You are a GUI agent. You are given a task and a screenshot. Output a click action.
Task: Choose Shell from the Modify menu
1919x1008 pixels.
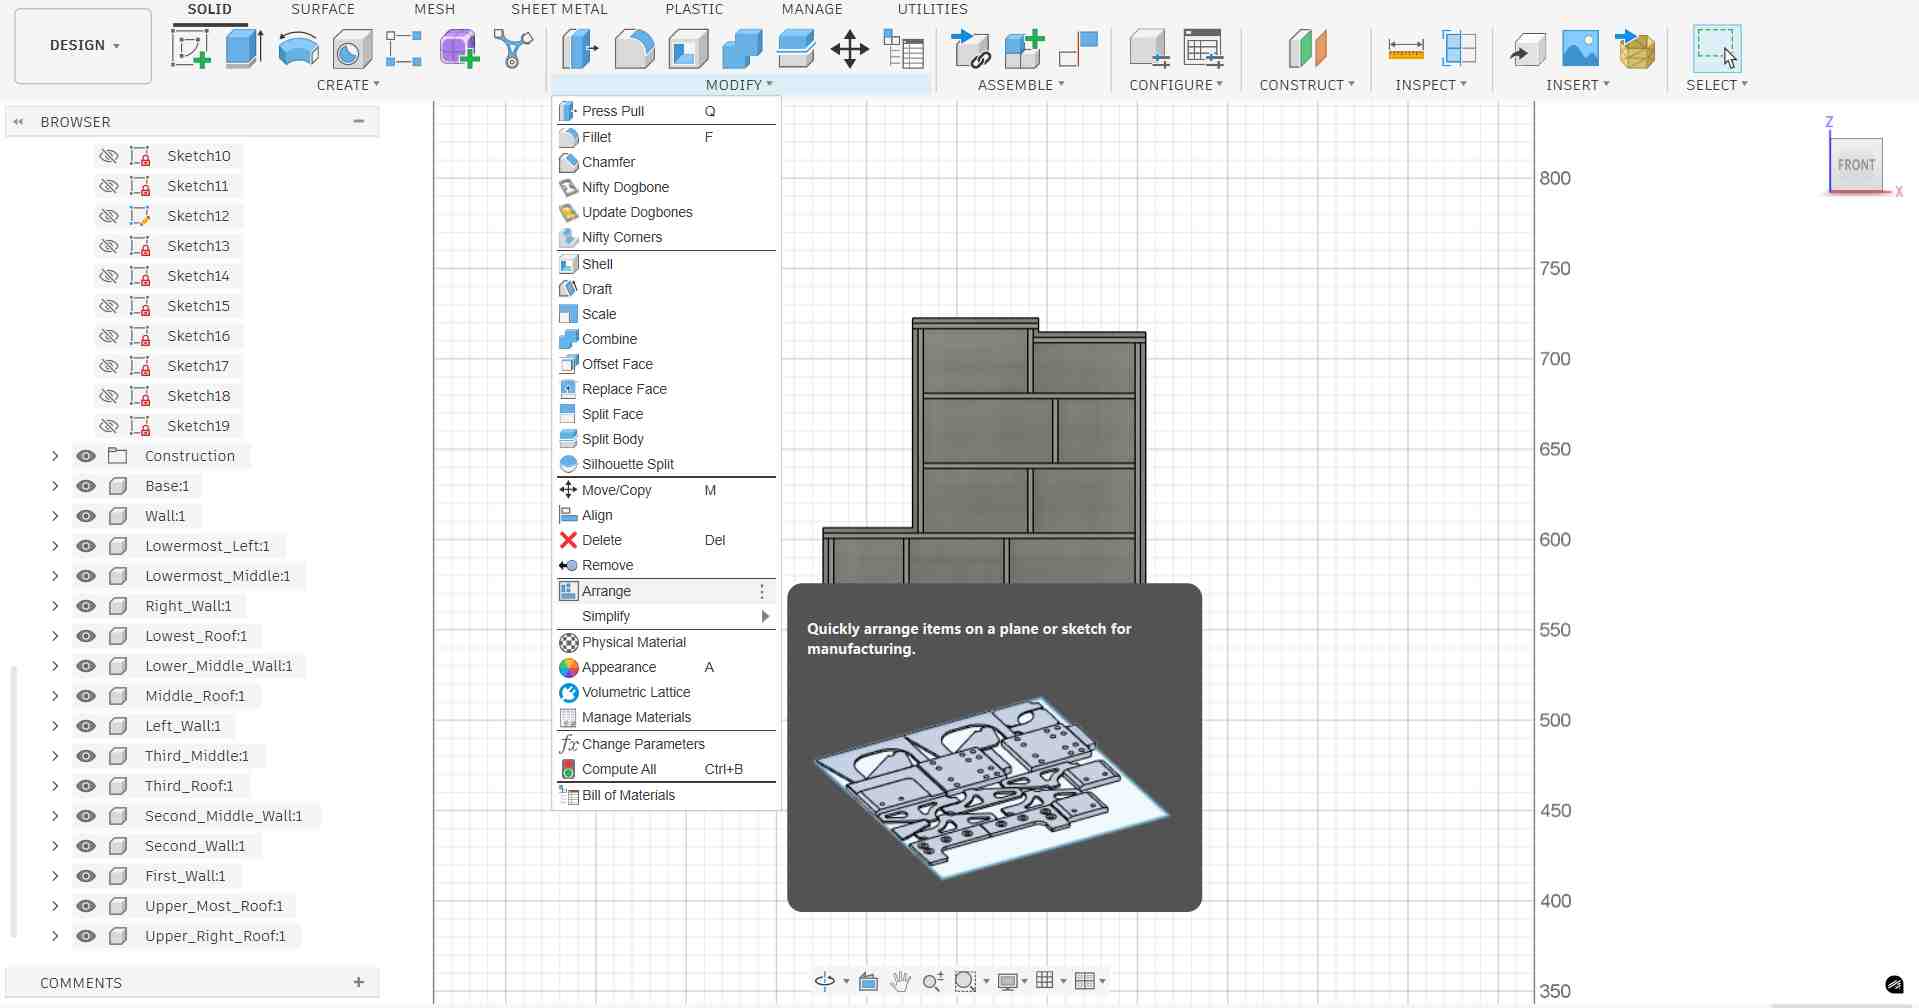click(x=596, y=264)
